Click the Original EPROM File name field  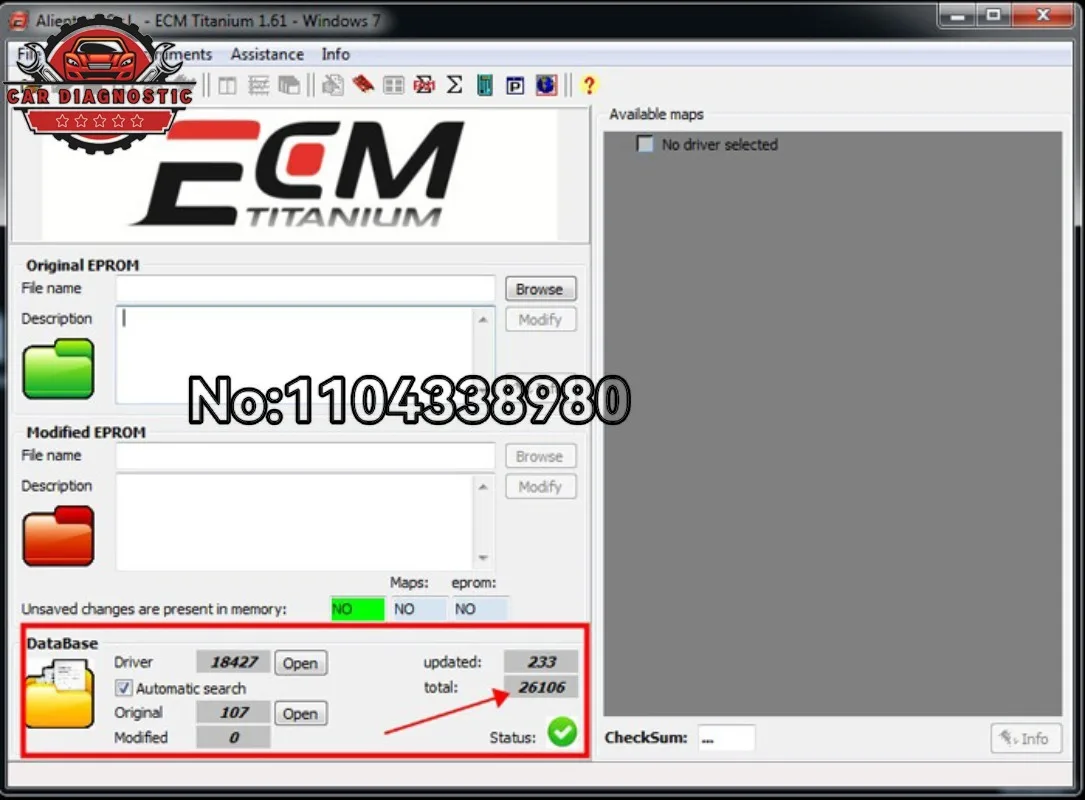(305, 289)
